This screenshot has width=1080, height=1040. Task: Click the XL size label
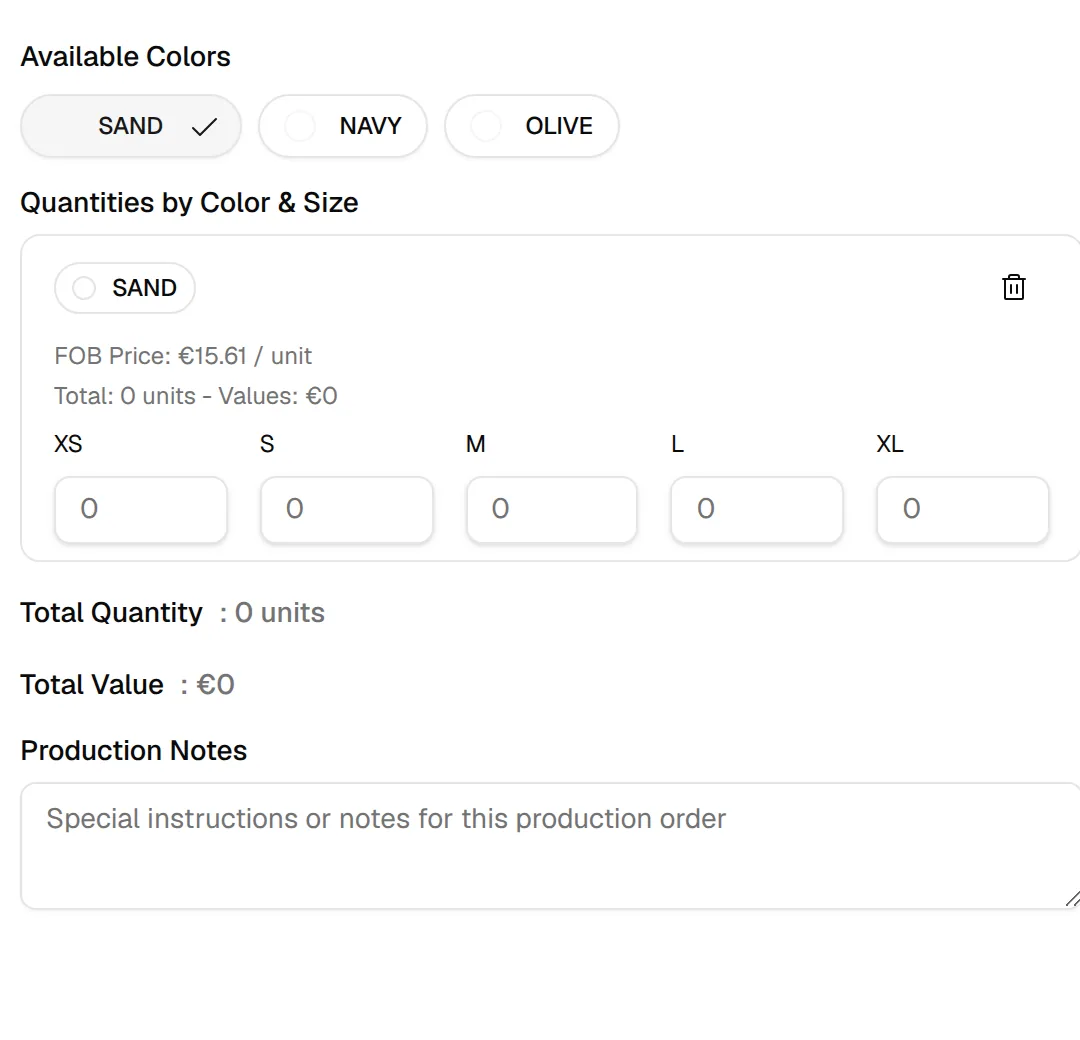click(890, 444)
